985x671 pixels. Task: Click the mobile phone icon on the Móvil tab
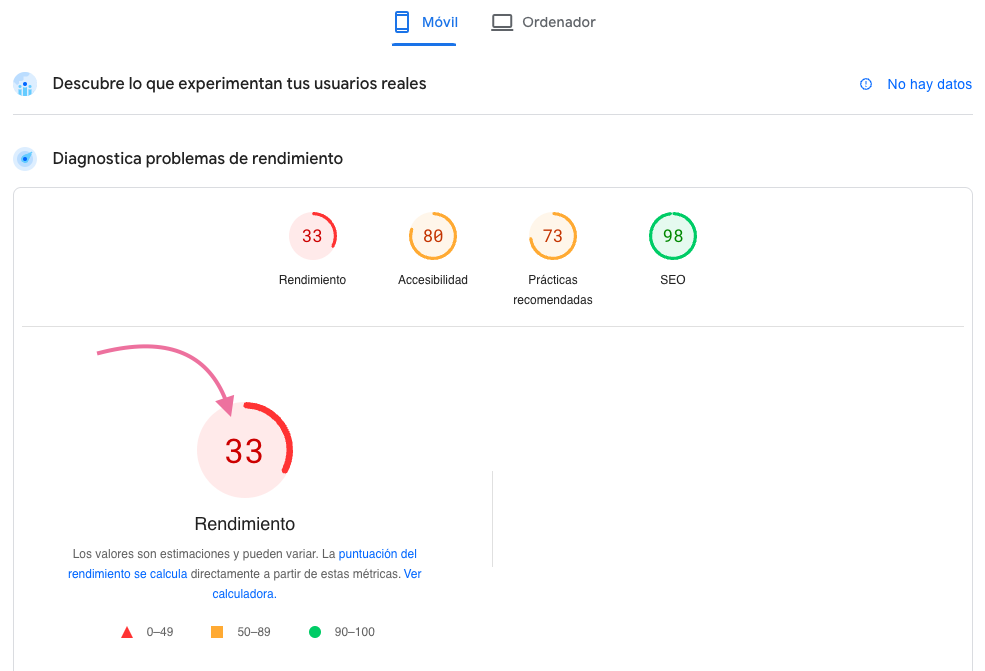click(x=403, y=21)
